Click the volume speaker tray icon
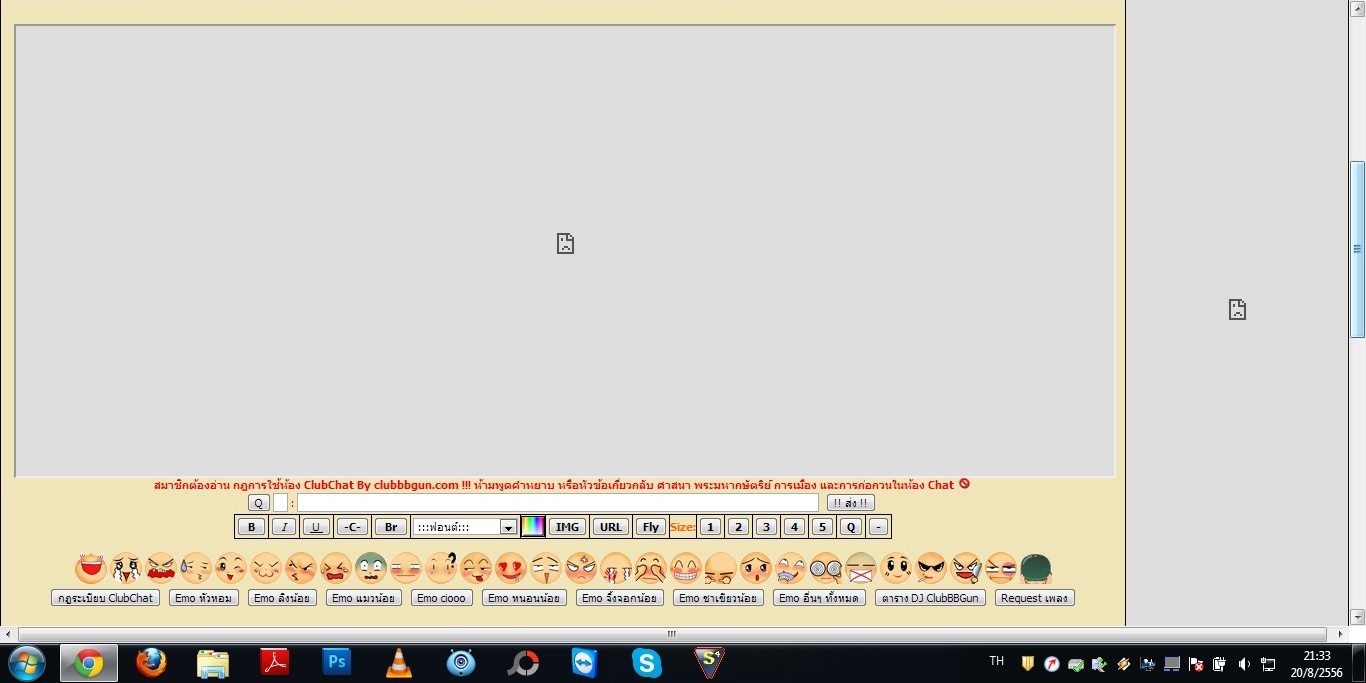The width and height of the screenshot is (1366, 683). tap(1244, 664)
